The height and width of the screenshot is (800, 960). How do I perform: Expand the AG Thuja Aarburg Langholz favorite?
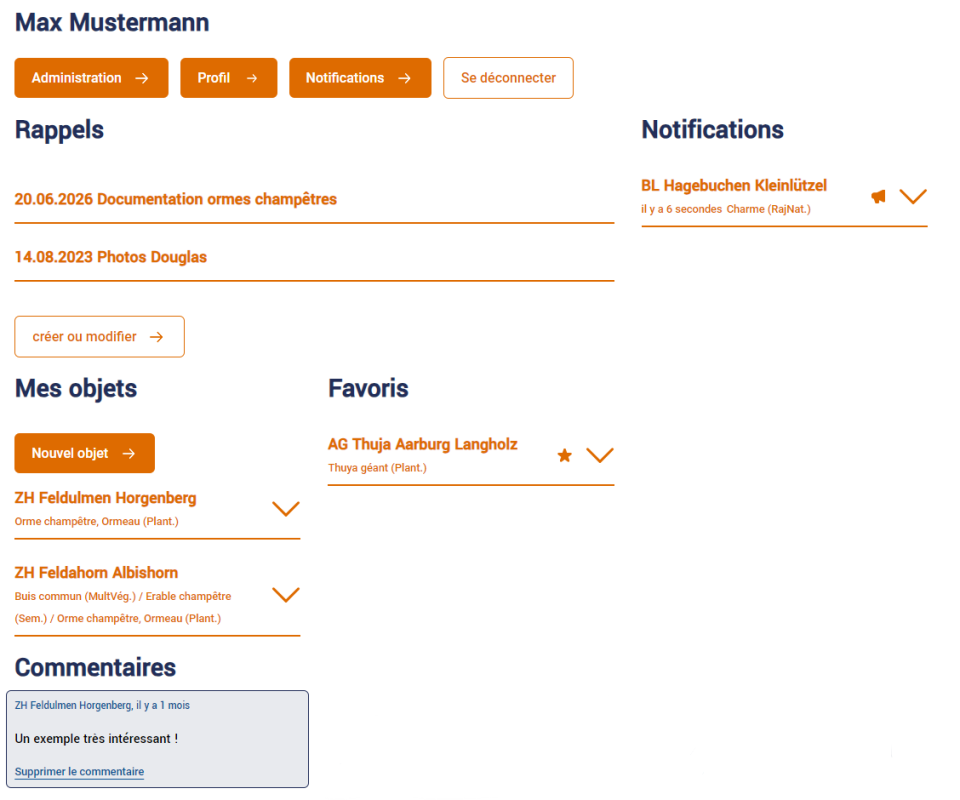point(599,456)
